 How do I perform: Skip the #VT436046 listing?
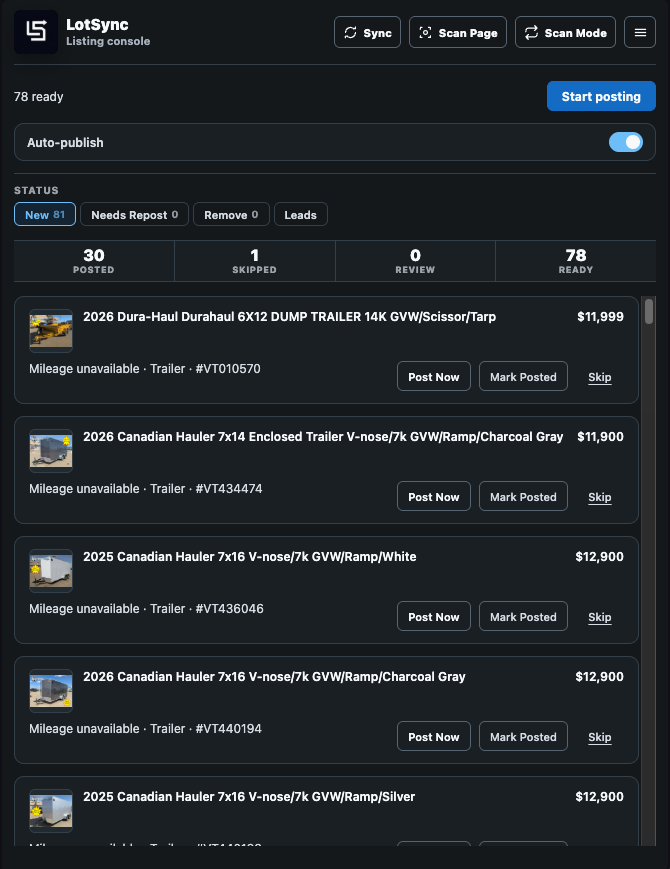point(600,617)
